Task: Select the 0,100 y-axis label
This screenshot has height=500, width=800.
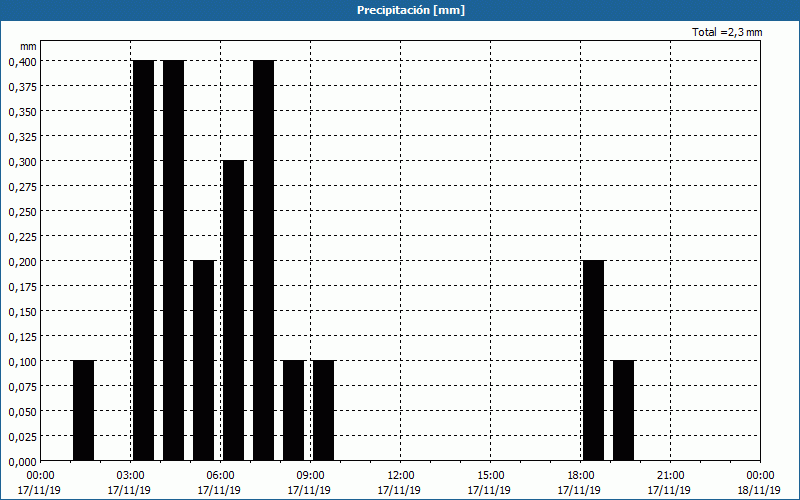Action: pyautogui.click(x=22, y=362)
